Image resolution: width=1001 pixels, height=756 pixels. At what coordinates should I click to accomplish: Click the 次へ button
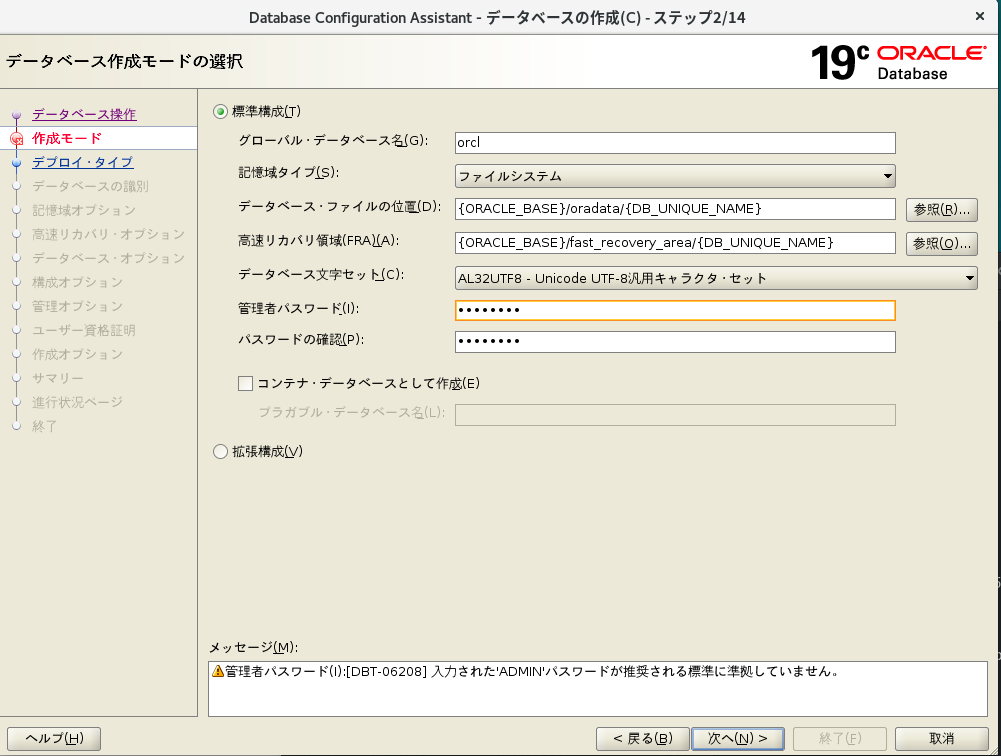(x=738, y=738)
